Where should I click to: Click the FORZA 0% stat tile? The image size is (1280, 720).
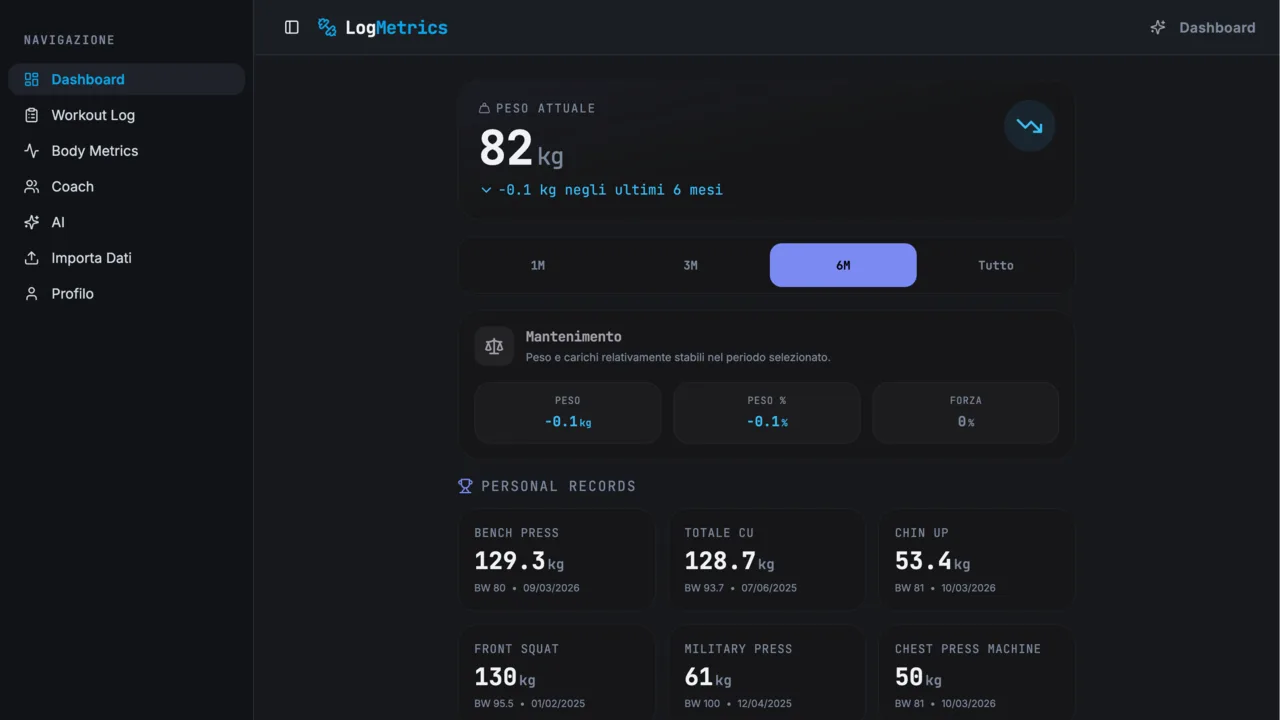[966, 413]
